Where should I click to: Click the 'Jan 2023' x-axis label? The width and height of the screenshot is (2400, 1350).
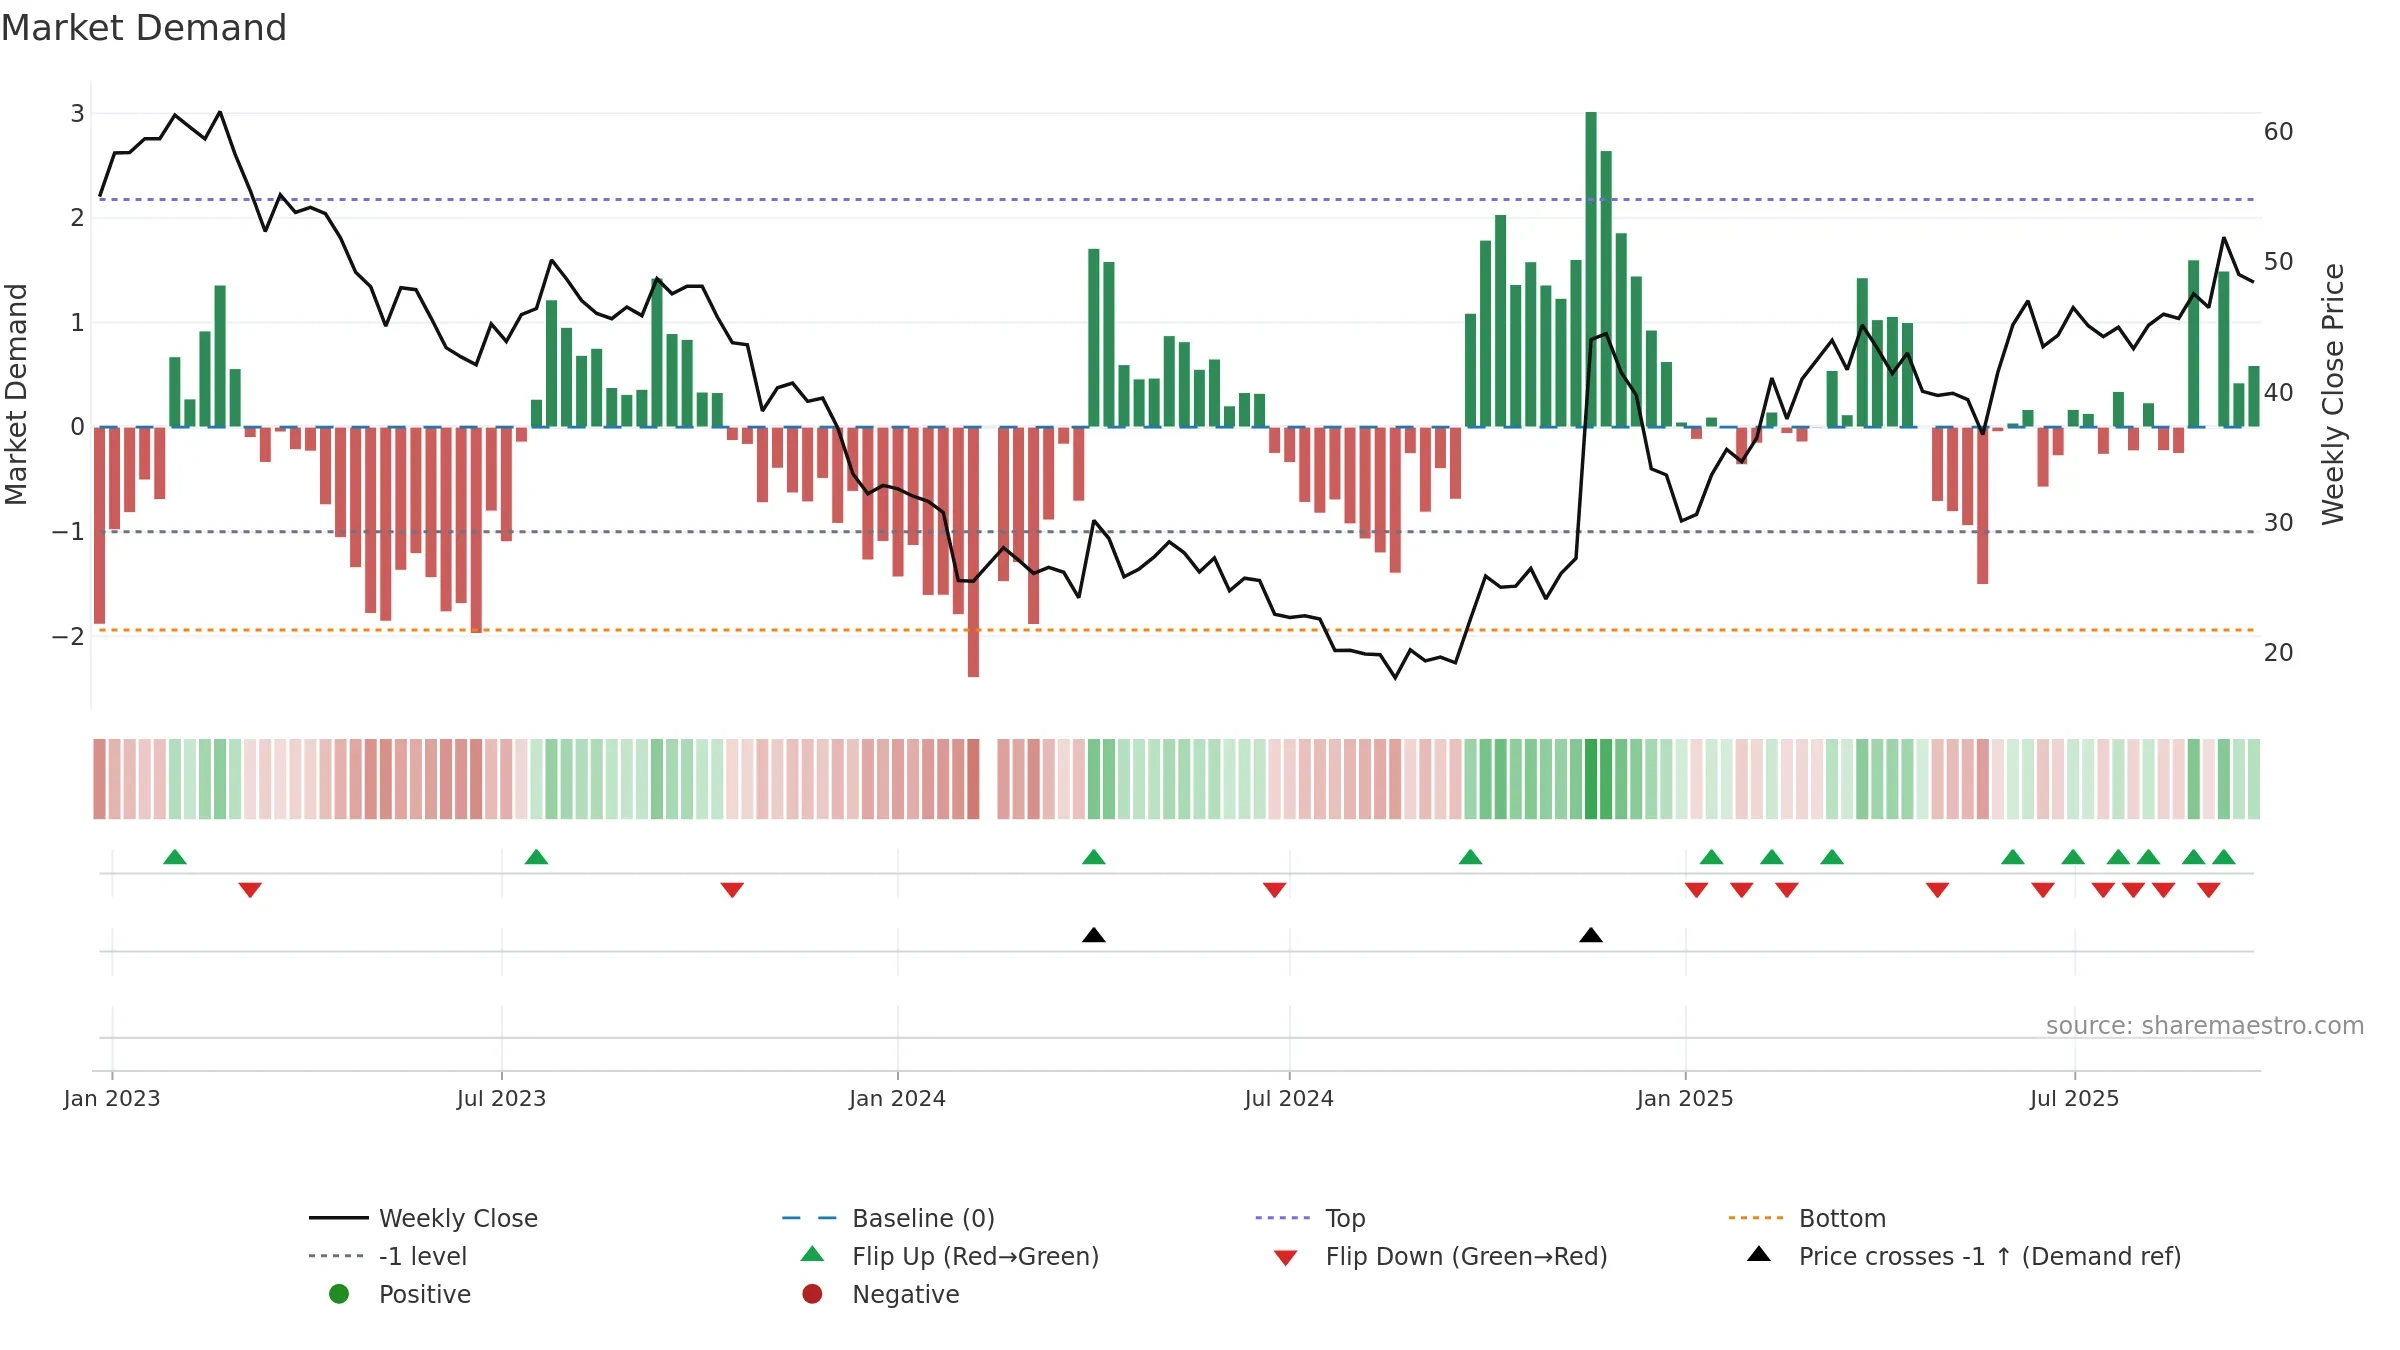[x=112, y=1098]
